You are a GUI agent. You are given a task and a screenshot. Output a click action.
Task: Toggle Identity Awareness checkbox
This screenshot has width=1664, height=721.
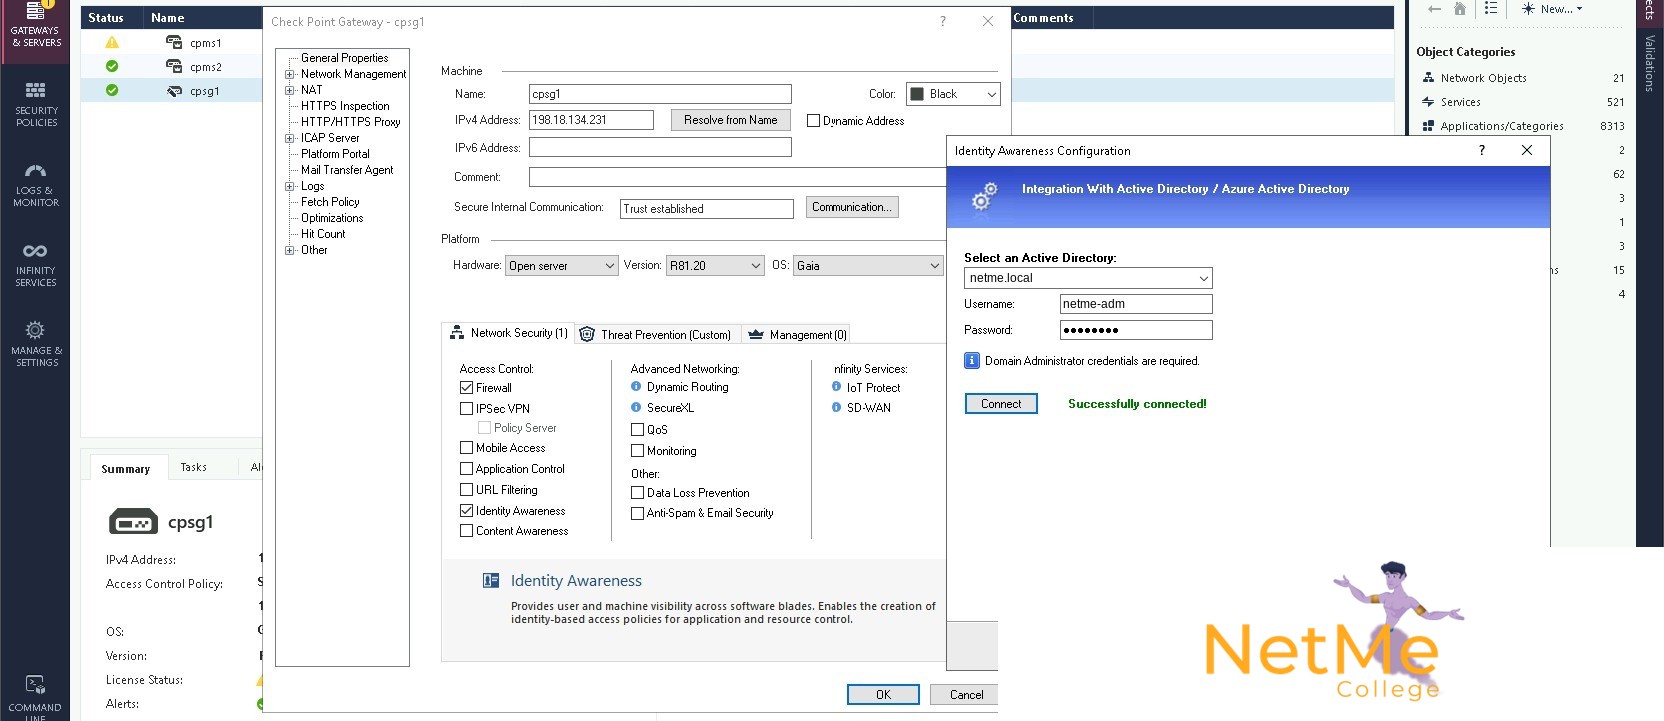tap(466, 511)
